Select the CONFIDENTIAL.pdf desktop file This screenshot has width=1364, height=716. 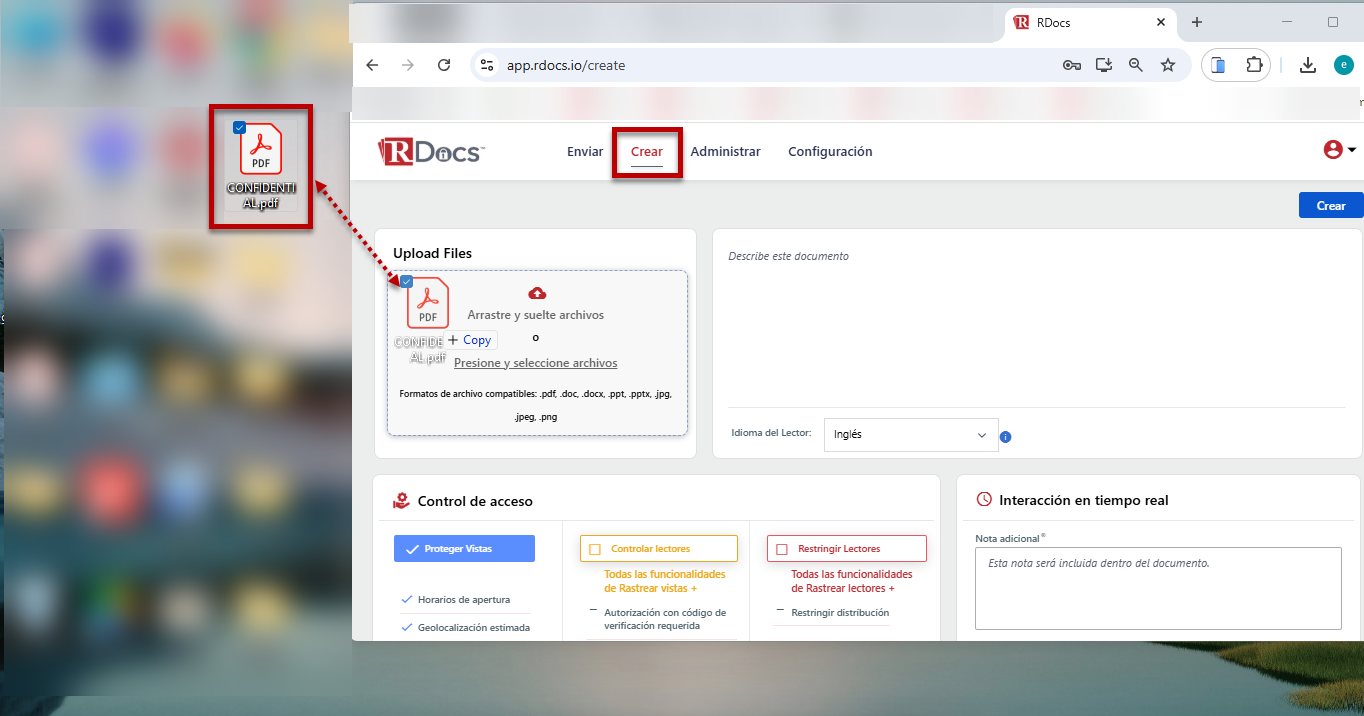click(260, 165)
